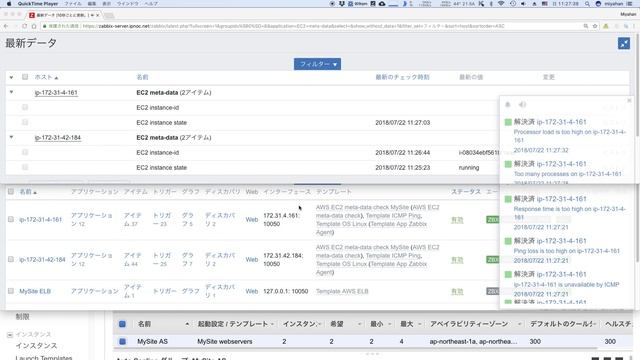Viewport: 640px width, 360px height.
Task: Go to browser home page icon
Action: [x=34, y=26]
